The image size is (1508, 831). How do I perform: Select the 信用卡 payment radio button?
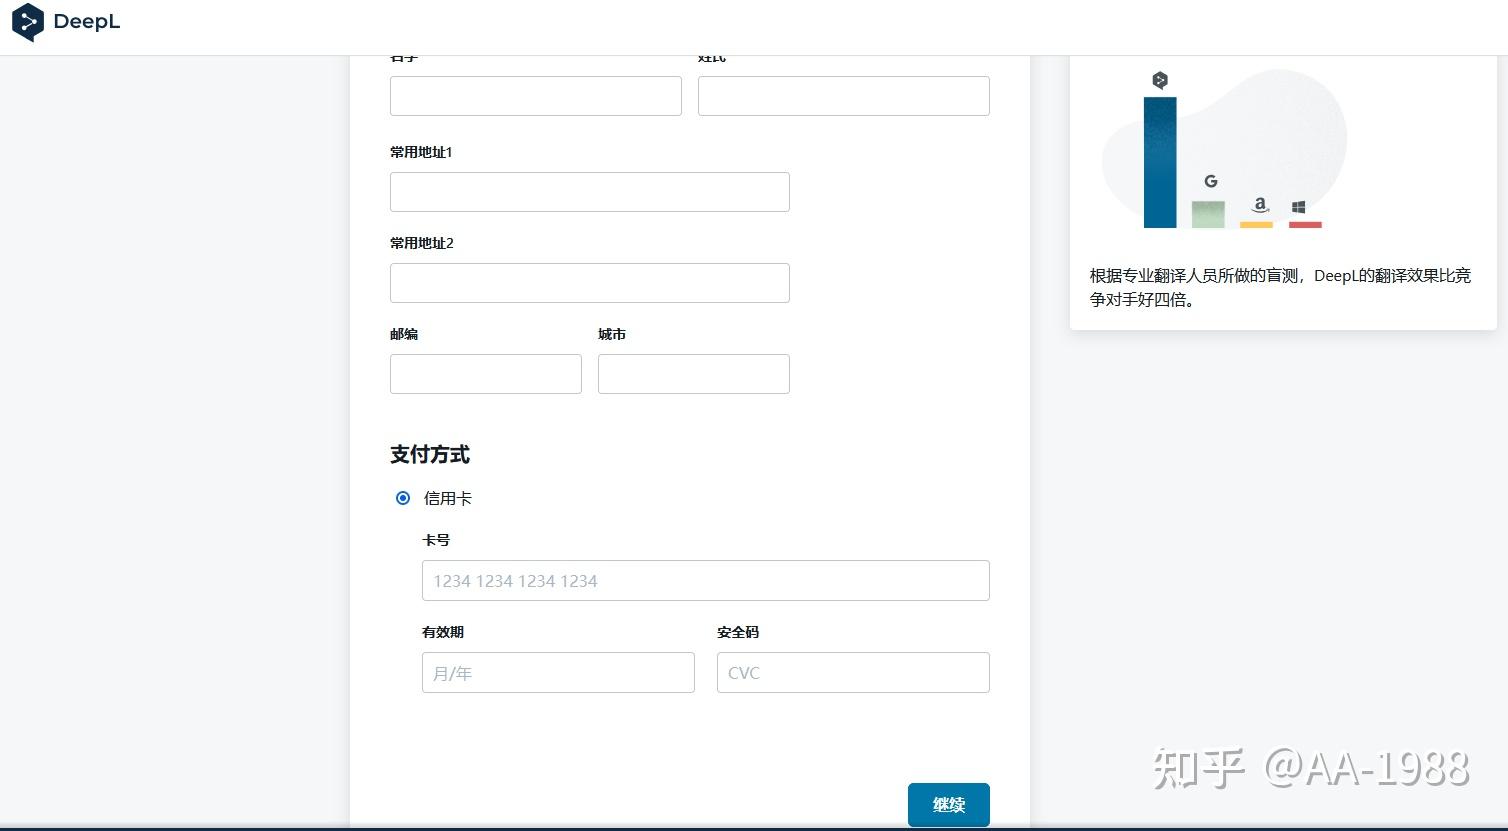pyautogui.click(x=403, y=498)
